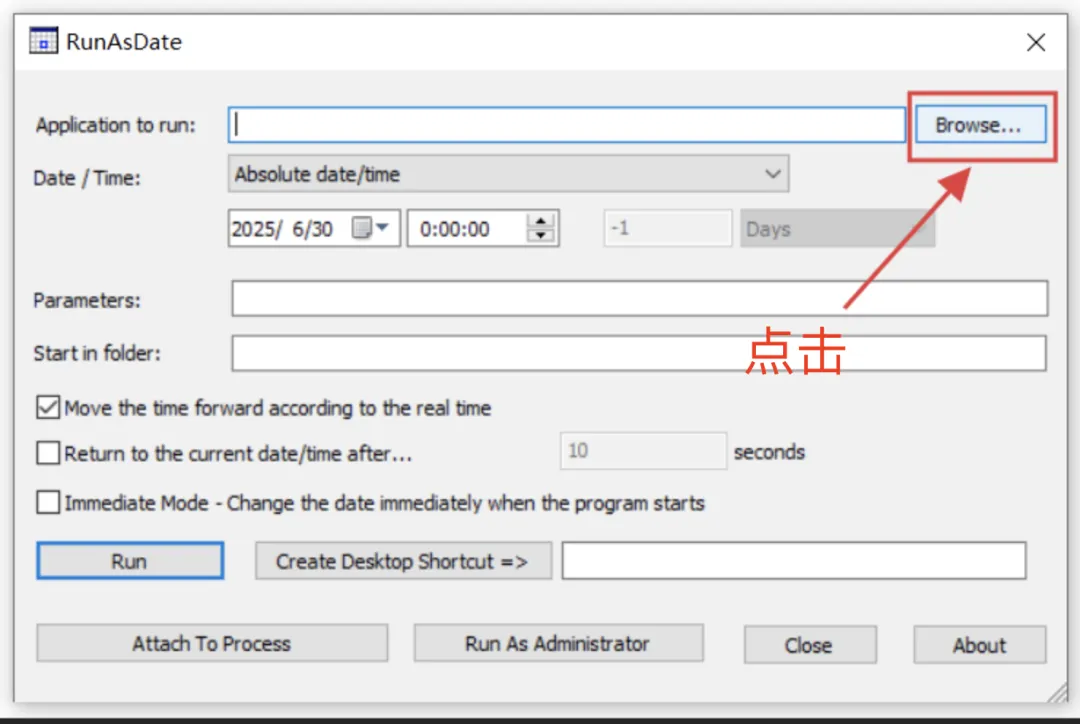
Task: Click the Close button at bottom
Action: pos(809,645)
